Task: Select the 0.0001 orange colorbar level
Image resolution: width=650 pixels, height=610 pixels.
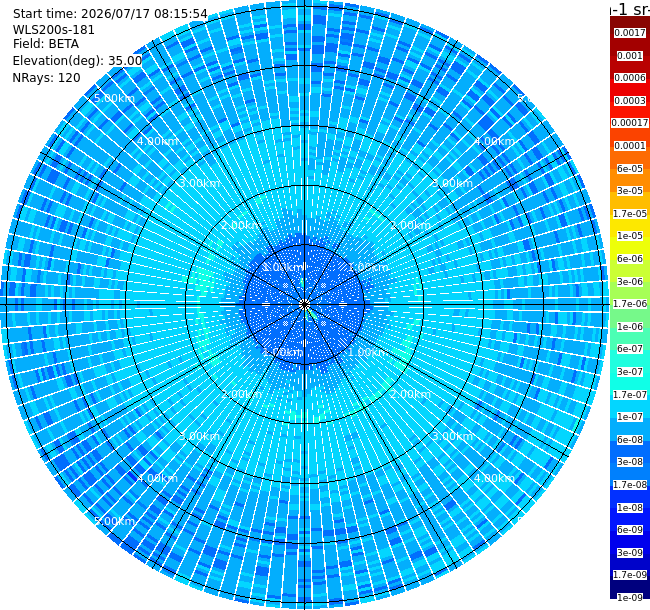Action: coord(630,146)
